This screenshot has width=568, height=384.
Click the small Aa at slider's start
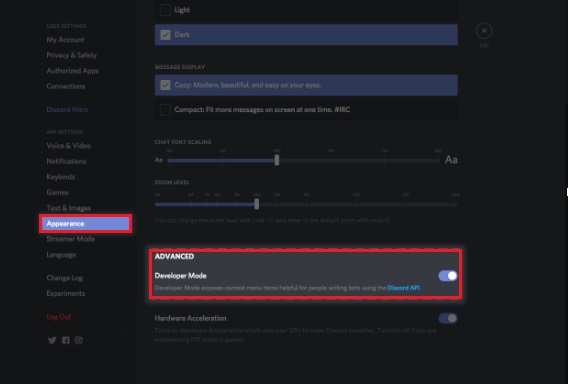[x=159, y=160]
